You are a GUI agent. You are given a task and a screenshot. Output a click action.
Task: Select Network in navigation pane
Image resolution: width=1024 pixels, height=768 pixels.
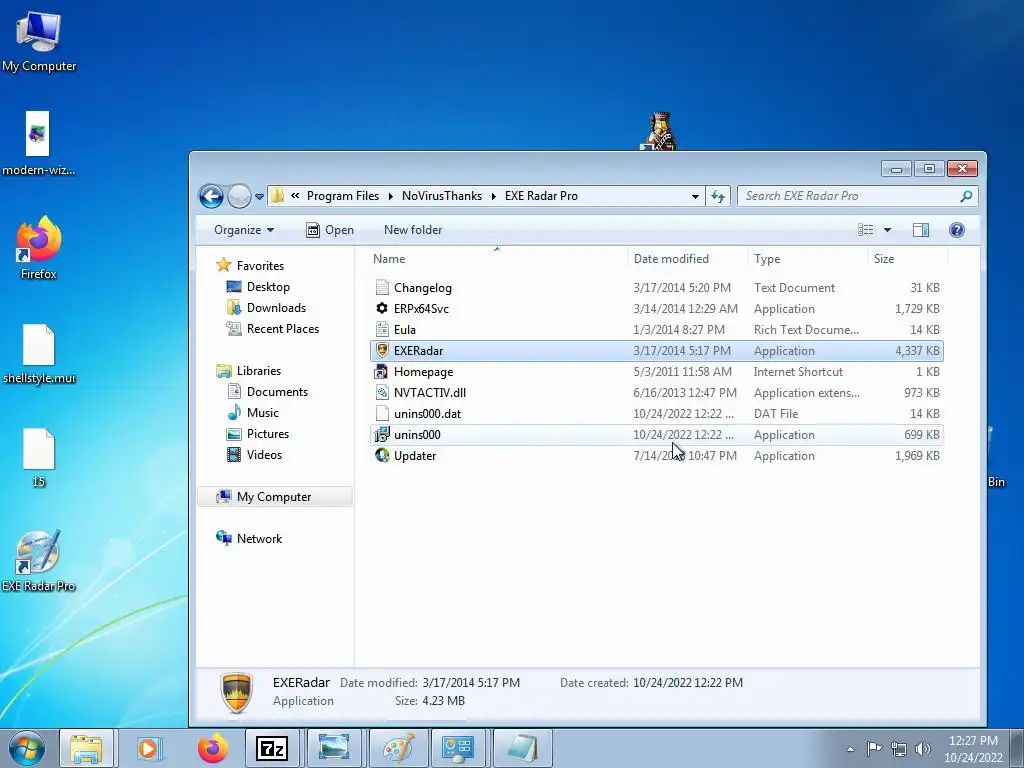coord(249,538)
